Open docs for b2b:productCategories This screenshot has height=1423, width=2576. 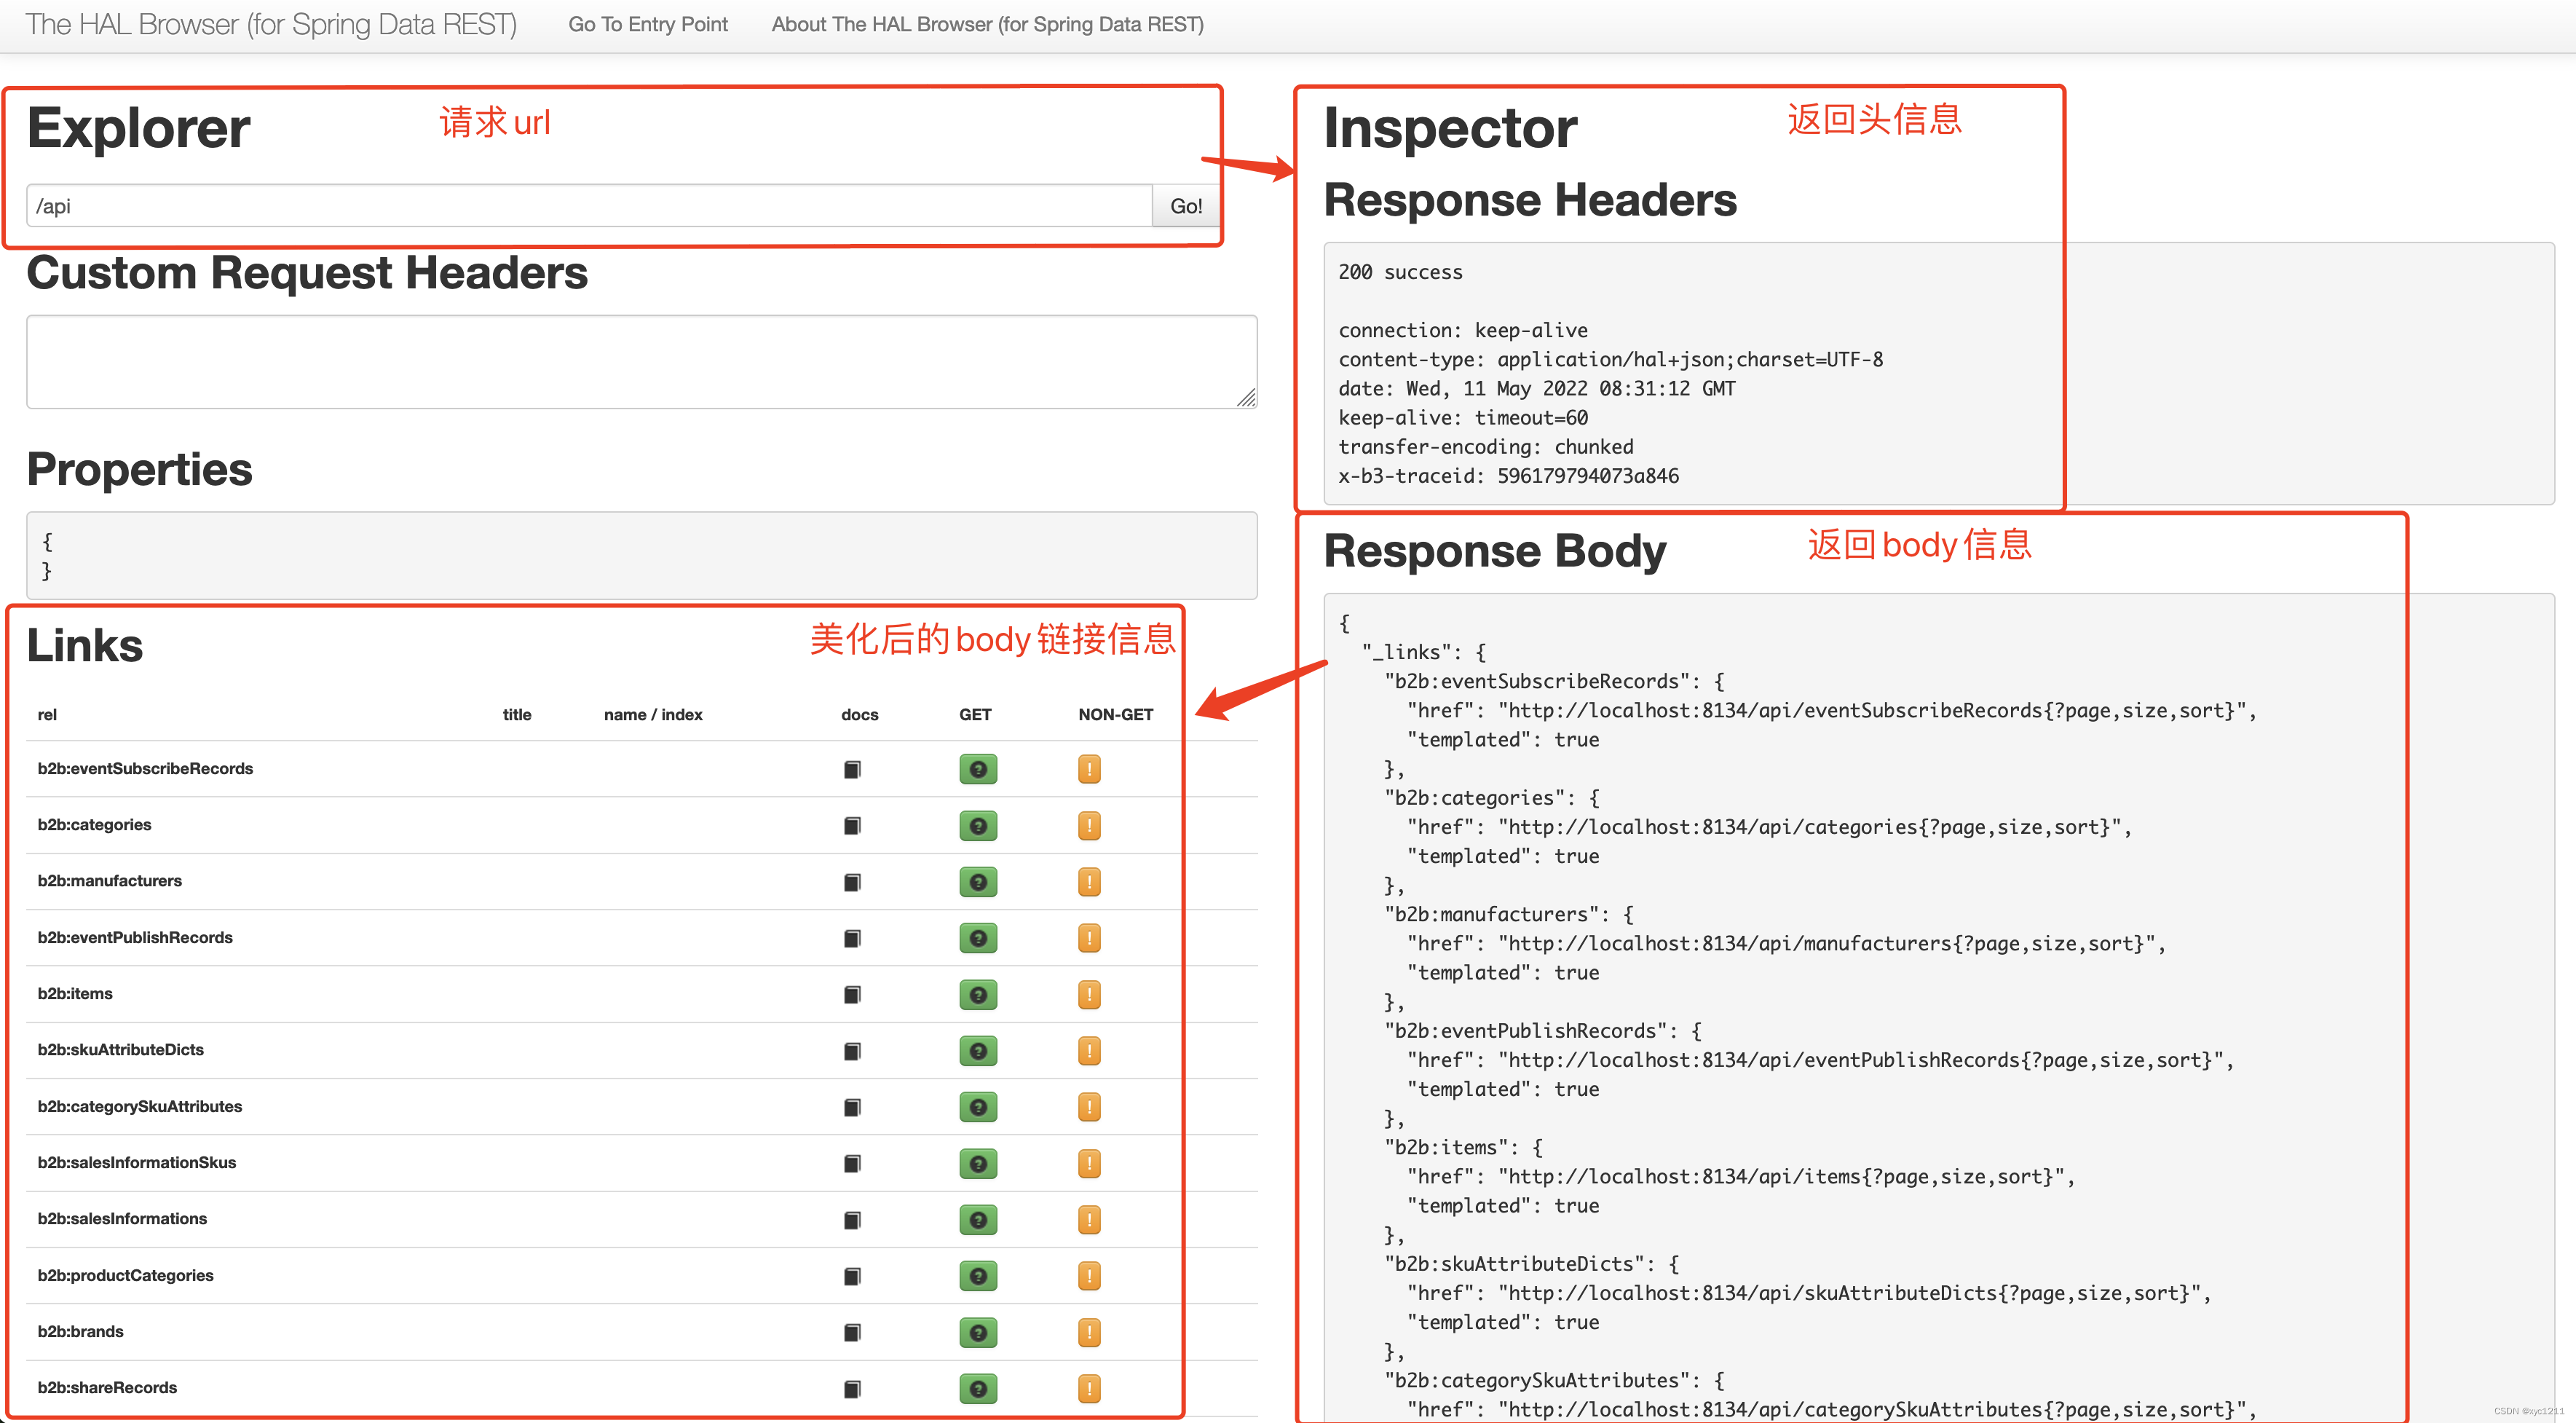(x=852, y=1276)
